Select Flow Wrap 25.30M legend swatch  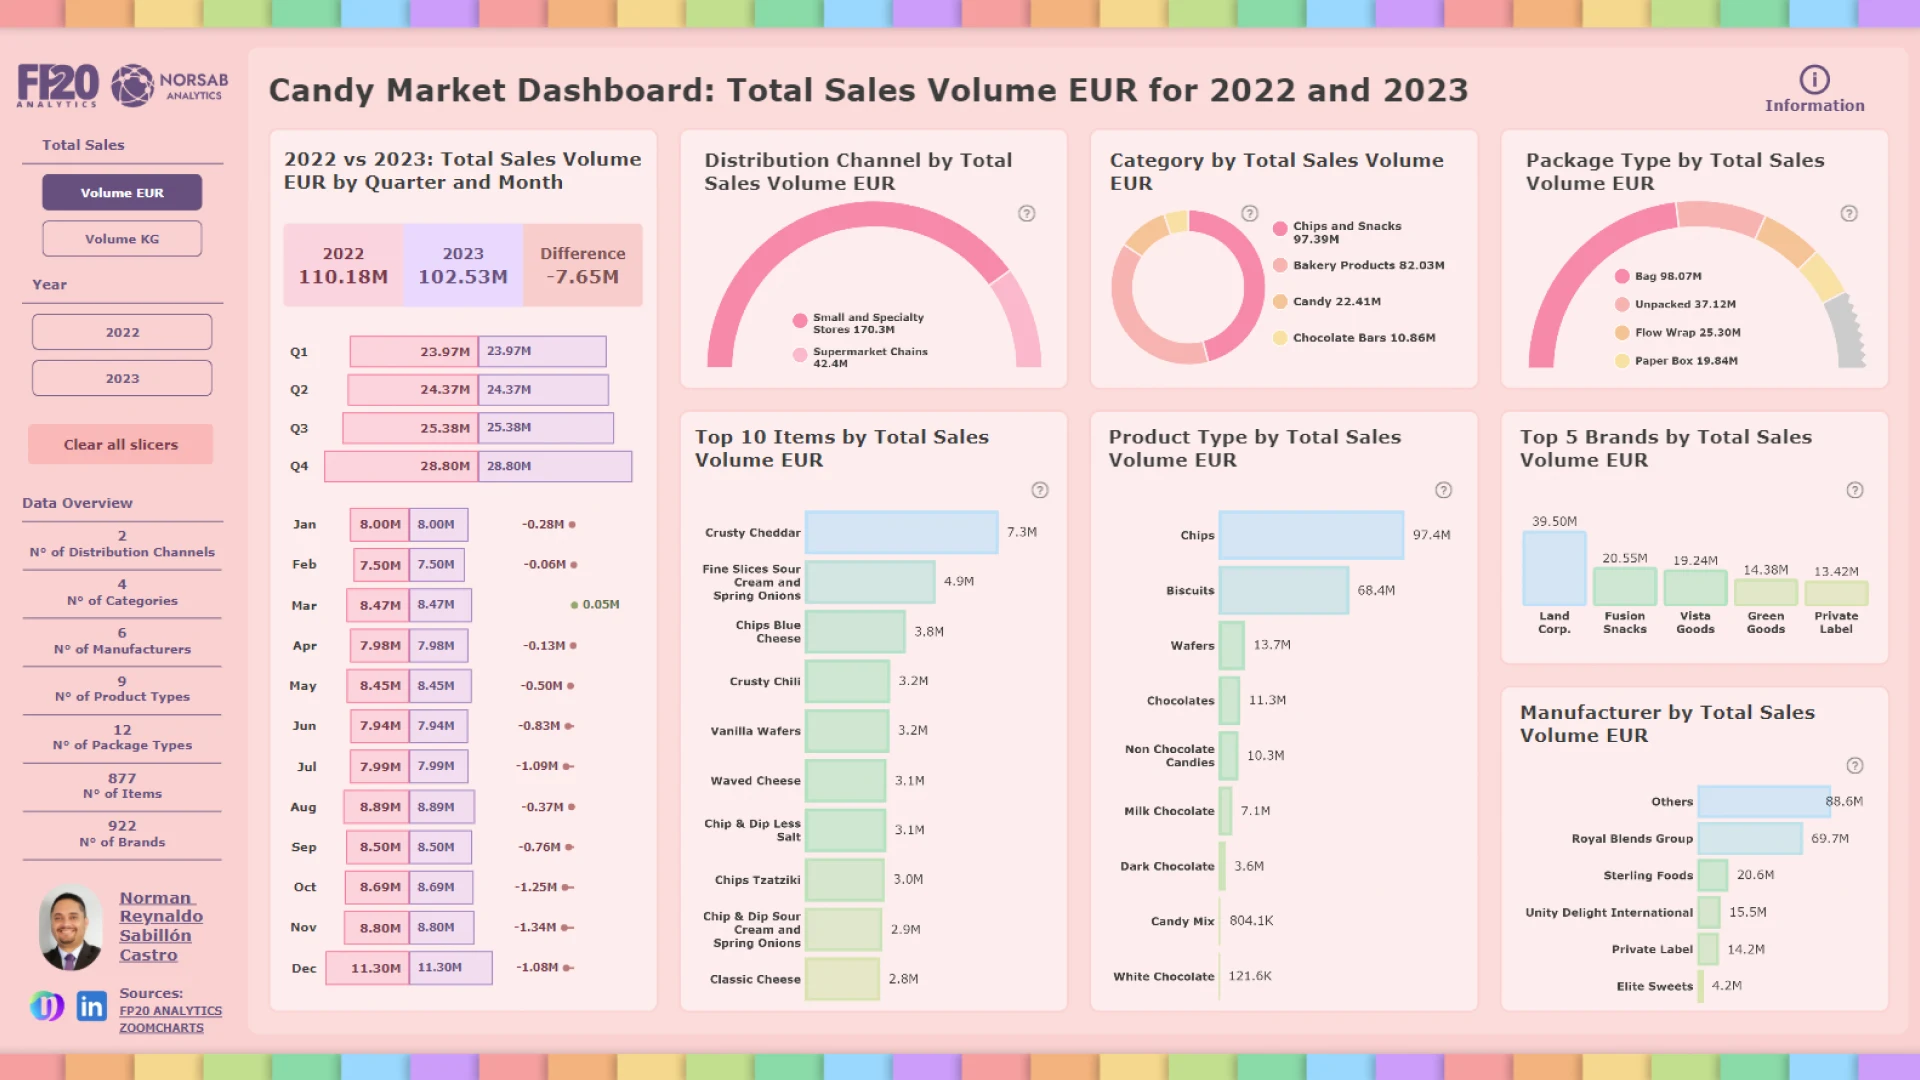click(x=1622, y=332)
